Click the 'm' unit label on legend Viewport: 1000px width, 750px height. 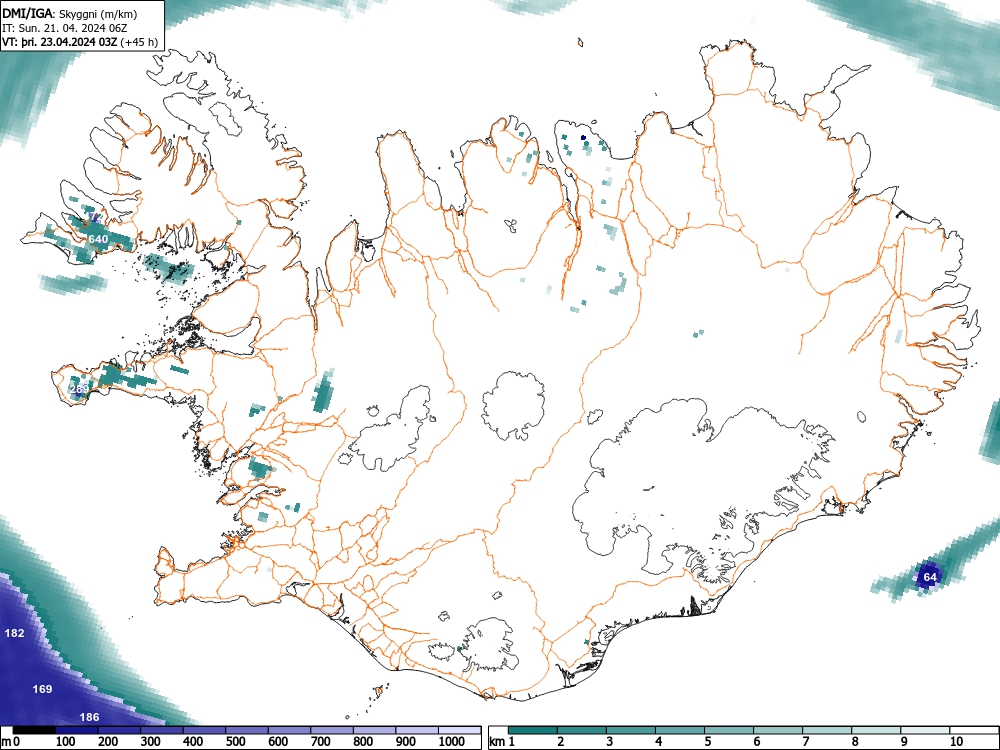tap(6, 742)
